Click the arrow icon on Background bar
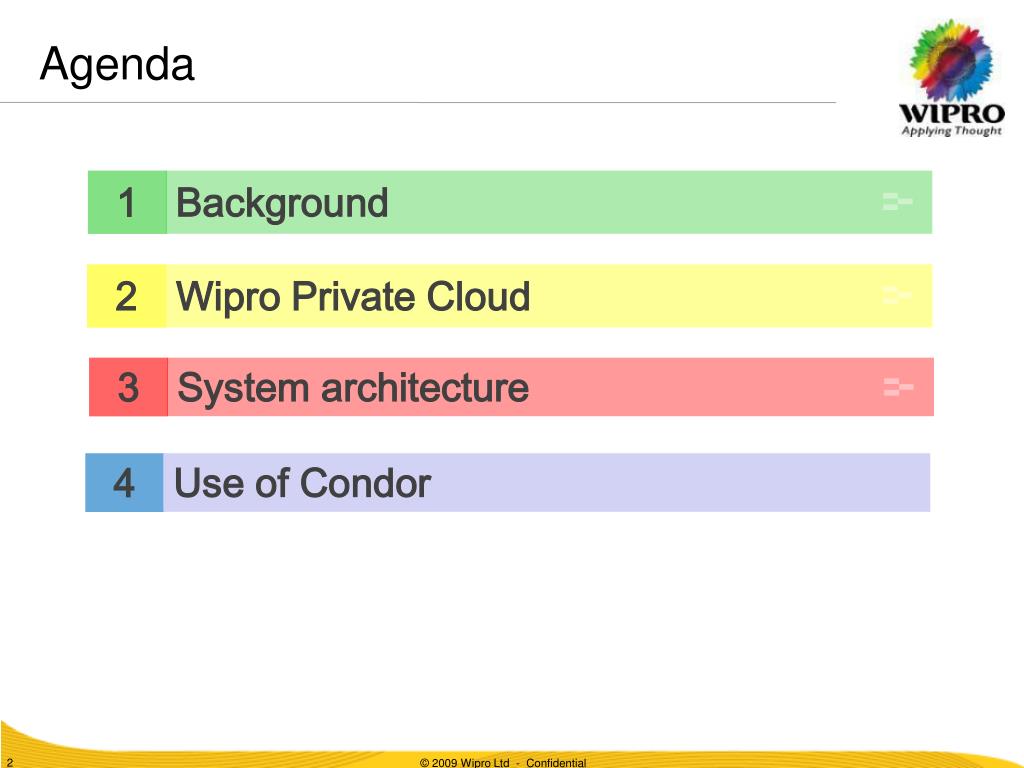This screenshot has width=1024, height=768. click(x=897, y=202)
